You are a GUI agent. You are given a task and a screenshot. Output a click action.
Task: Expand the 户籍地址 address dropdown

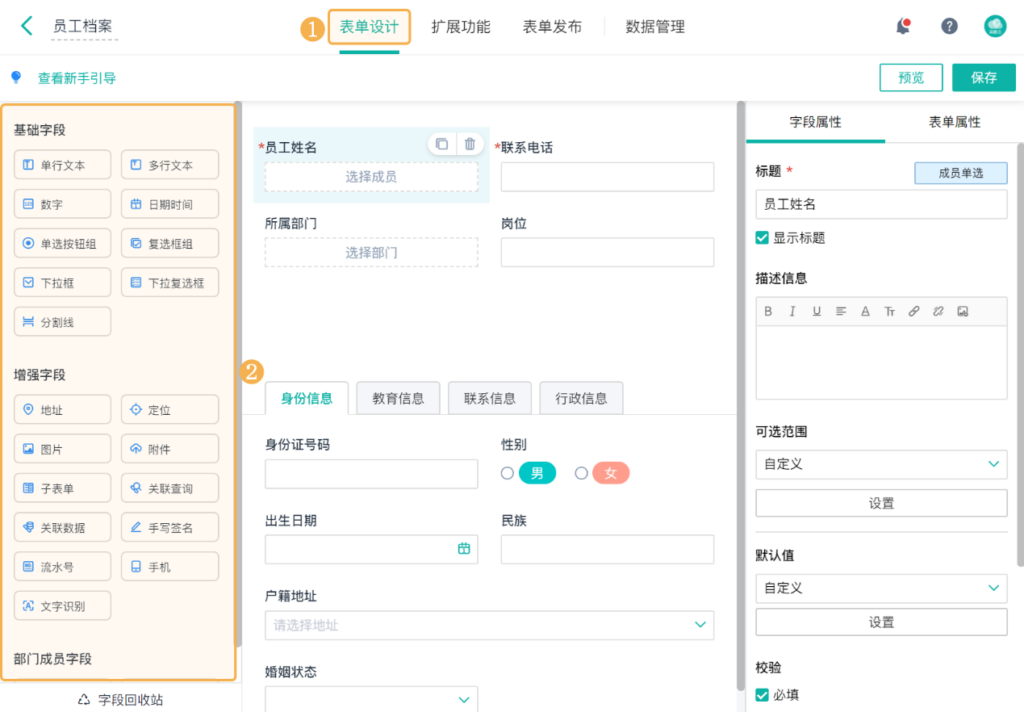(700, 625)
